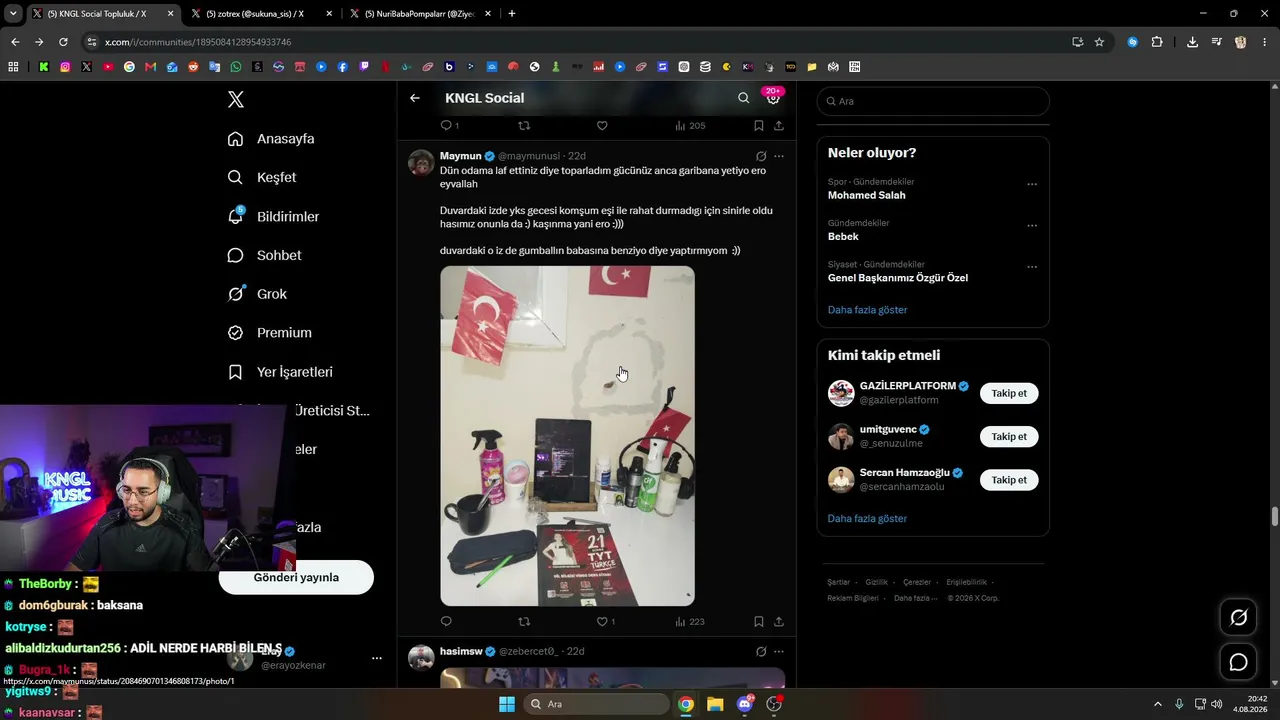The width and height of the screenshot is (1280, 720).
Task: Open Keşfet in the sidebar
Action: pyautogui.click(x=262, y=177)
